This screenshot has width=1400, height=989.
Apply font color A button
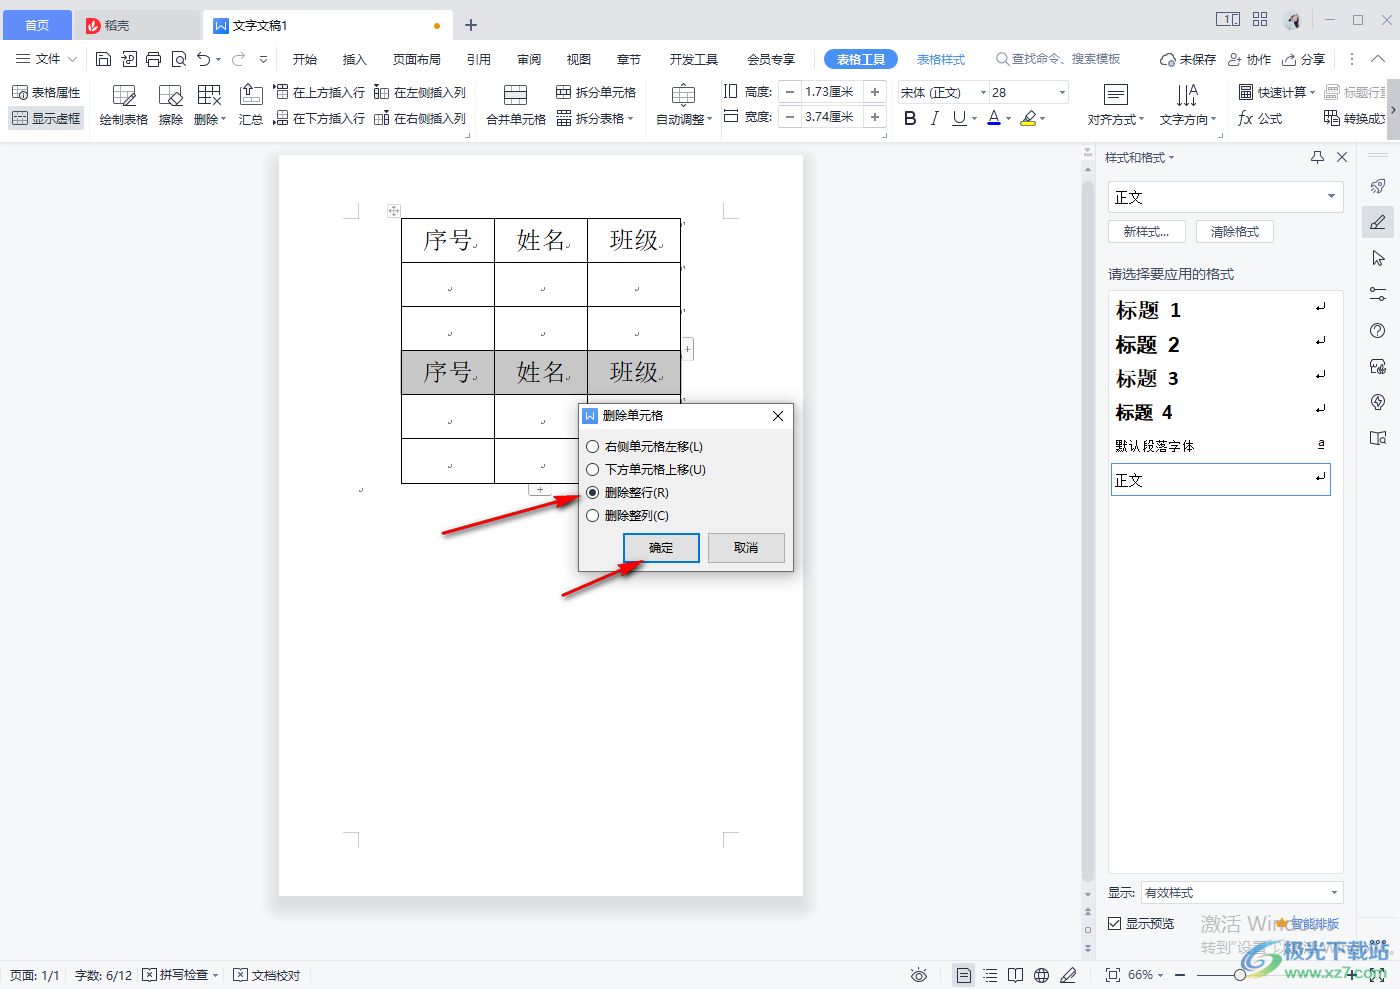[x=994, y=118]
